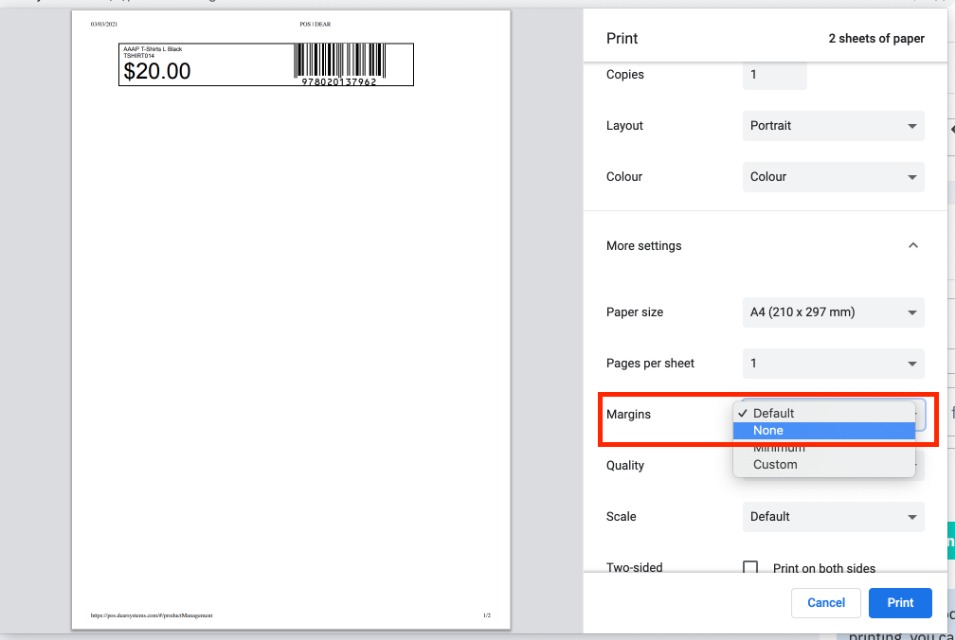Open the Pages per sheet dropdown
This screenshot has height=640, width=955.
coord(832,363)
